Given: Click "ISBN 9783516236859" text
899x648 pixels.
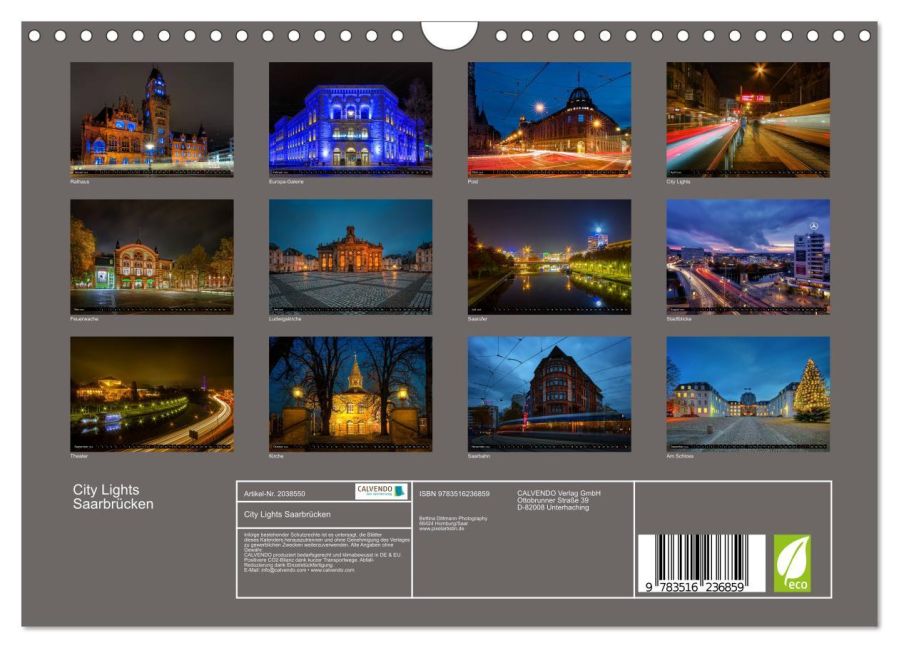Looking at the screenshot, I should pyautogui.click(x=454, y=494).
